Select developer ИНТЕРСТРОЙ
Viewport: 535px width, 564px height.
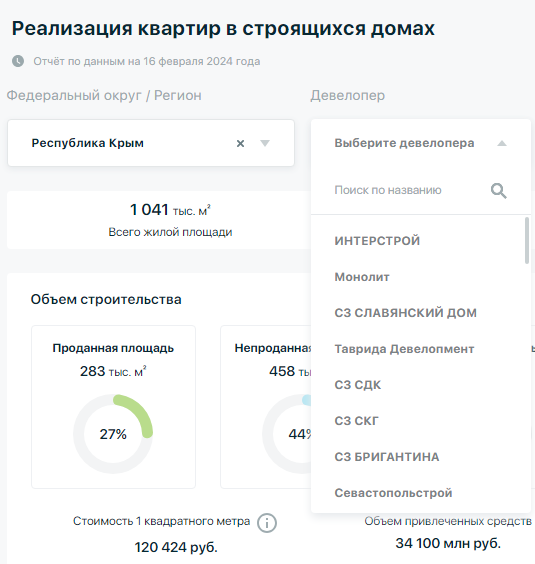[x=421, y=241]
